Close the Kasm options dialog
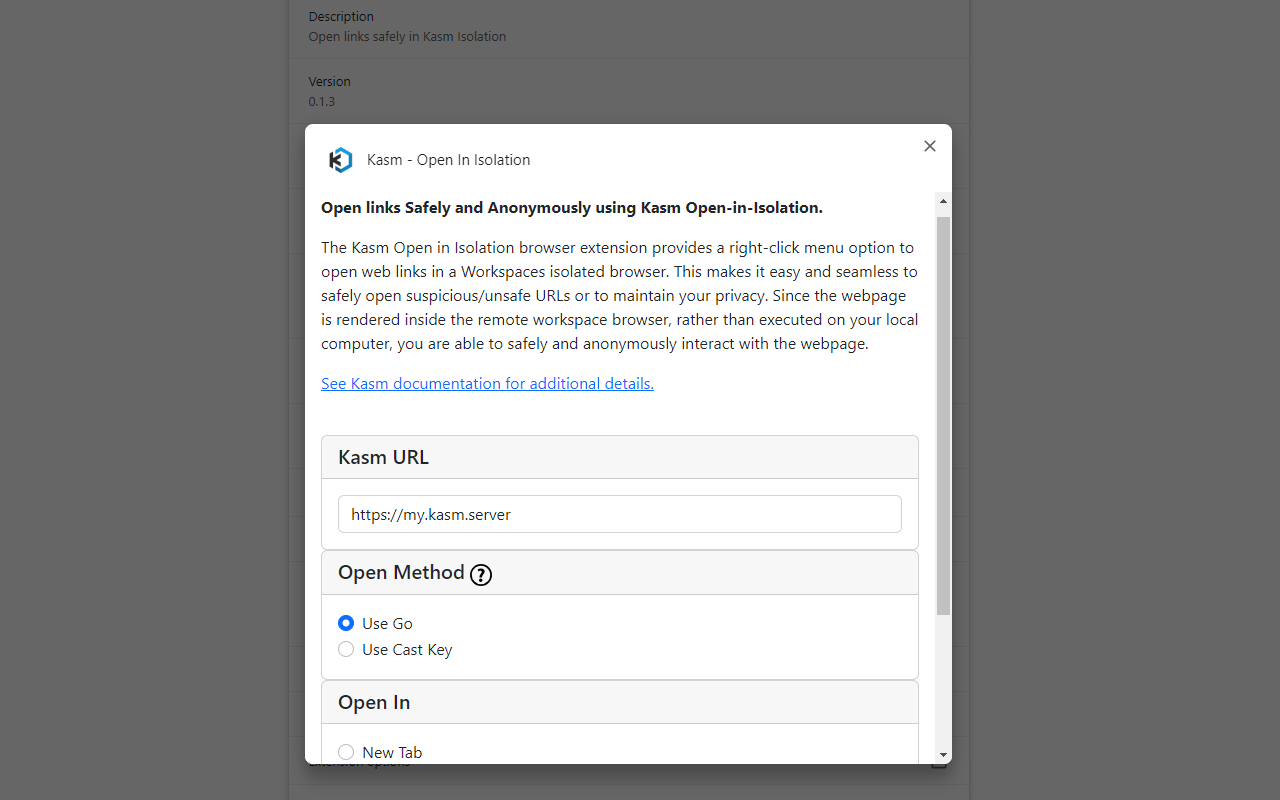Image resolution: width=1280 pixels, height=800 pixels. tap(930, 146)
